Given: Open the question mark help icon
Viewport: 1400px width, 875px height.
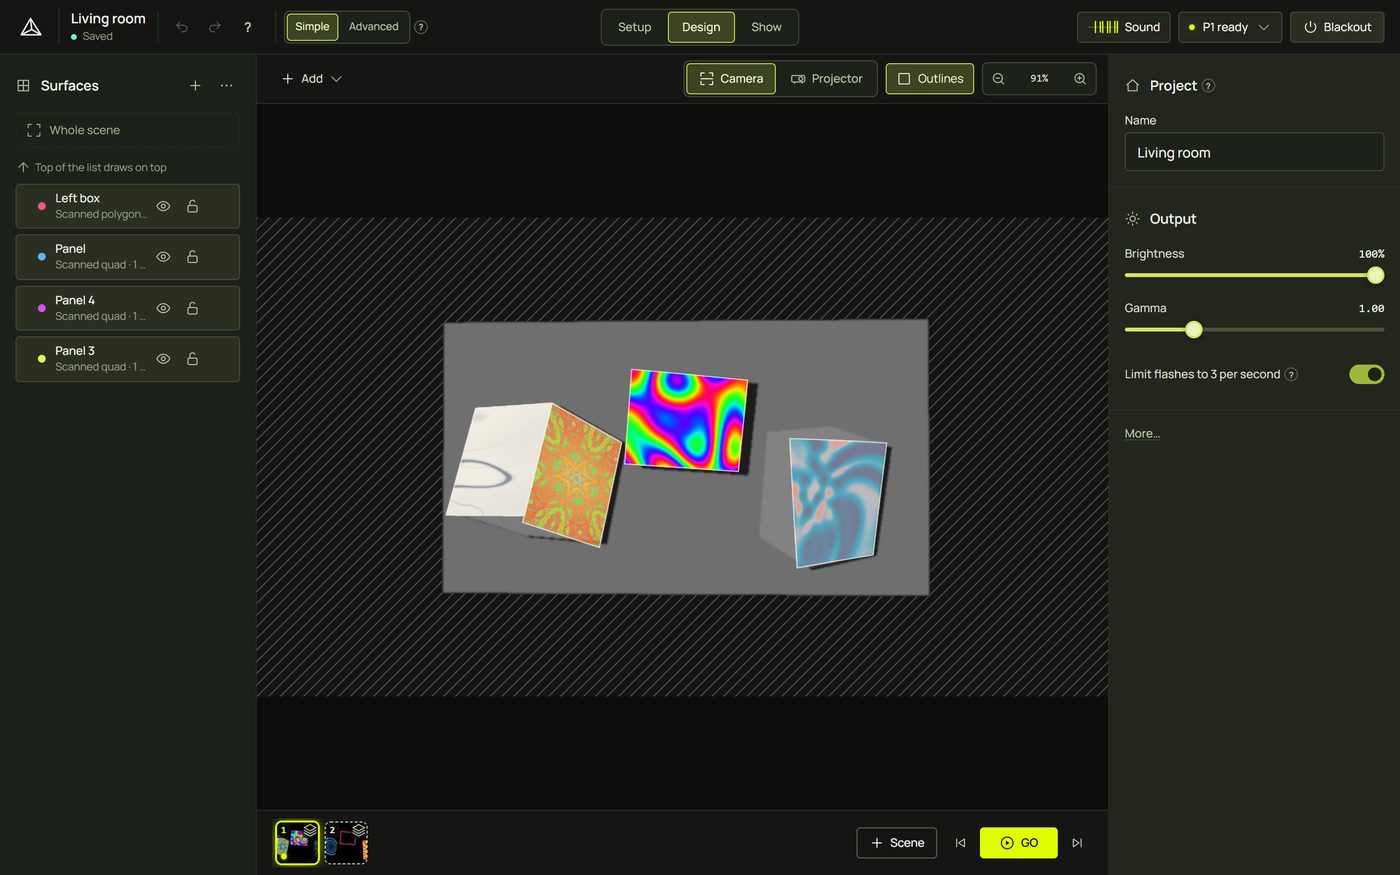Looking at the screenshot, I should (x=248, y=27).
